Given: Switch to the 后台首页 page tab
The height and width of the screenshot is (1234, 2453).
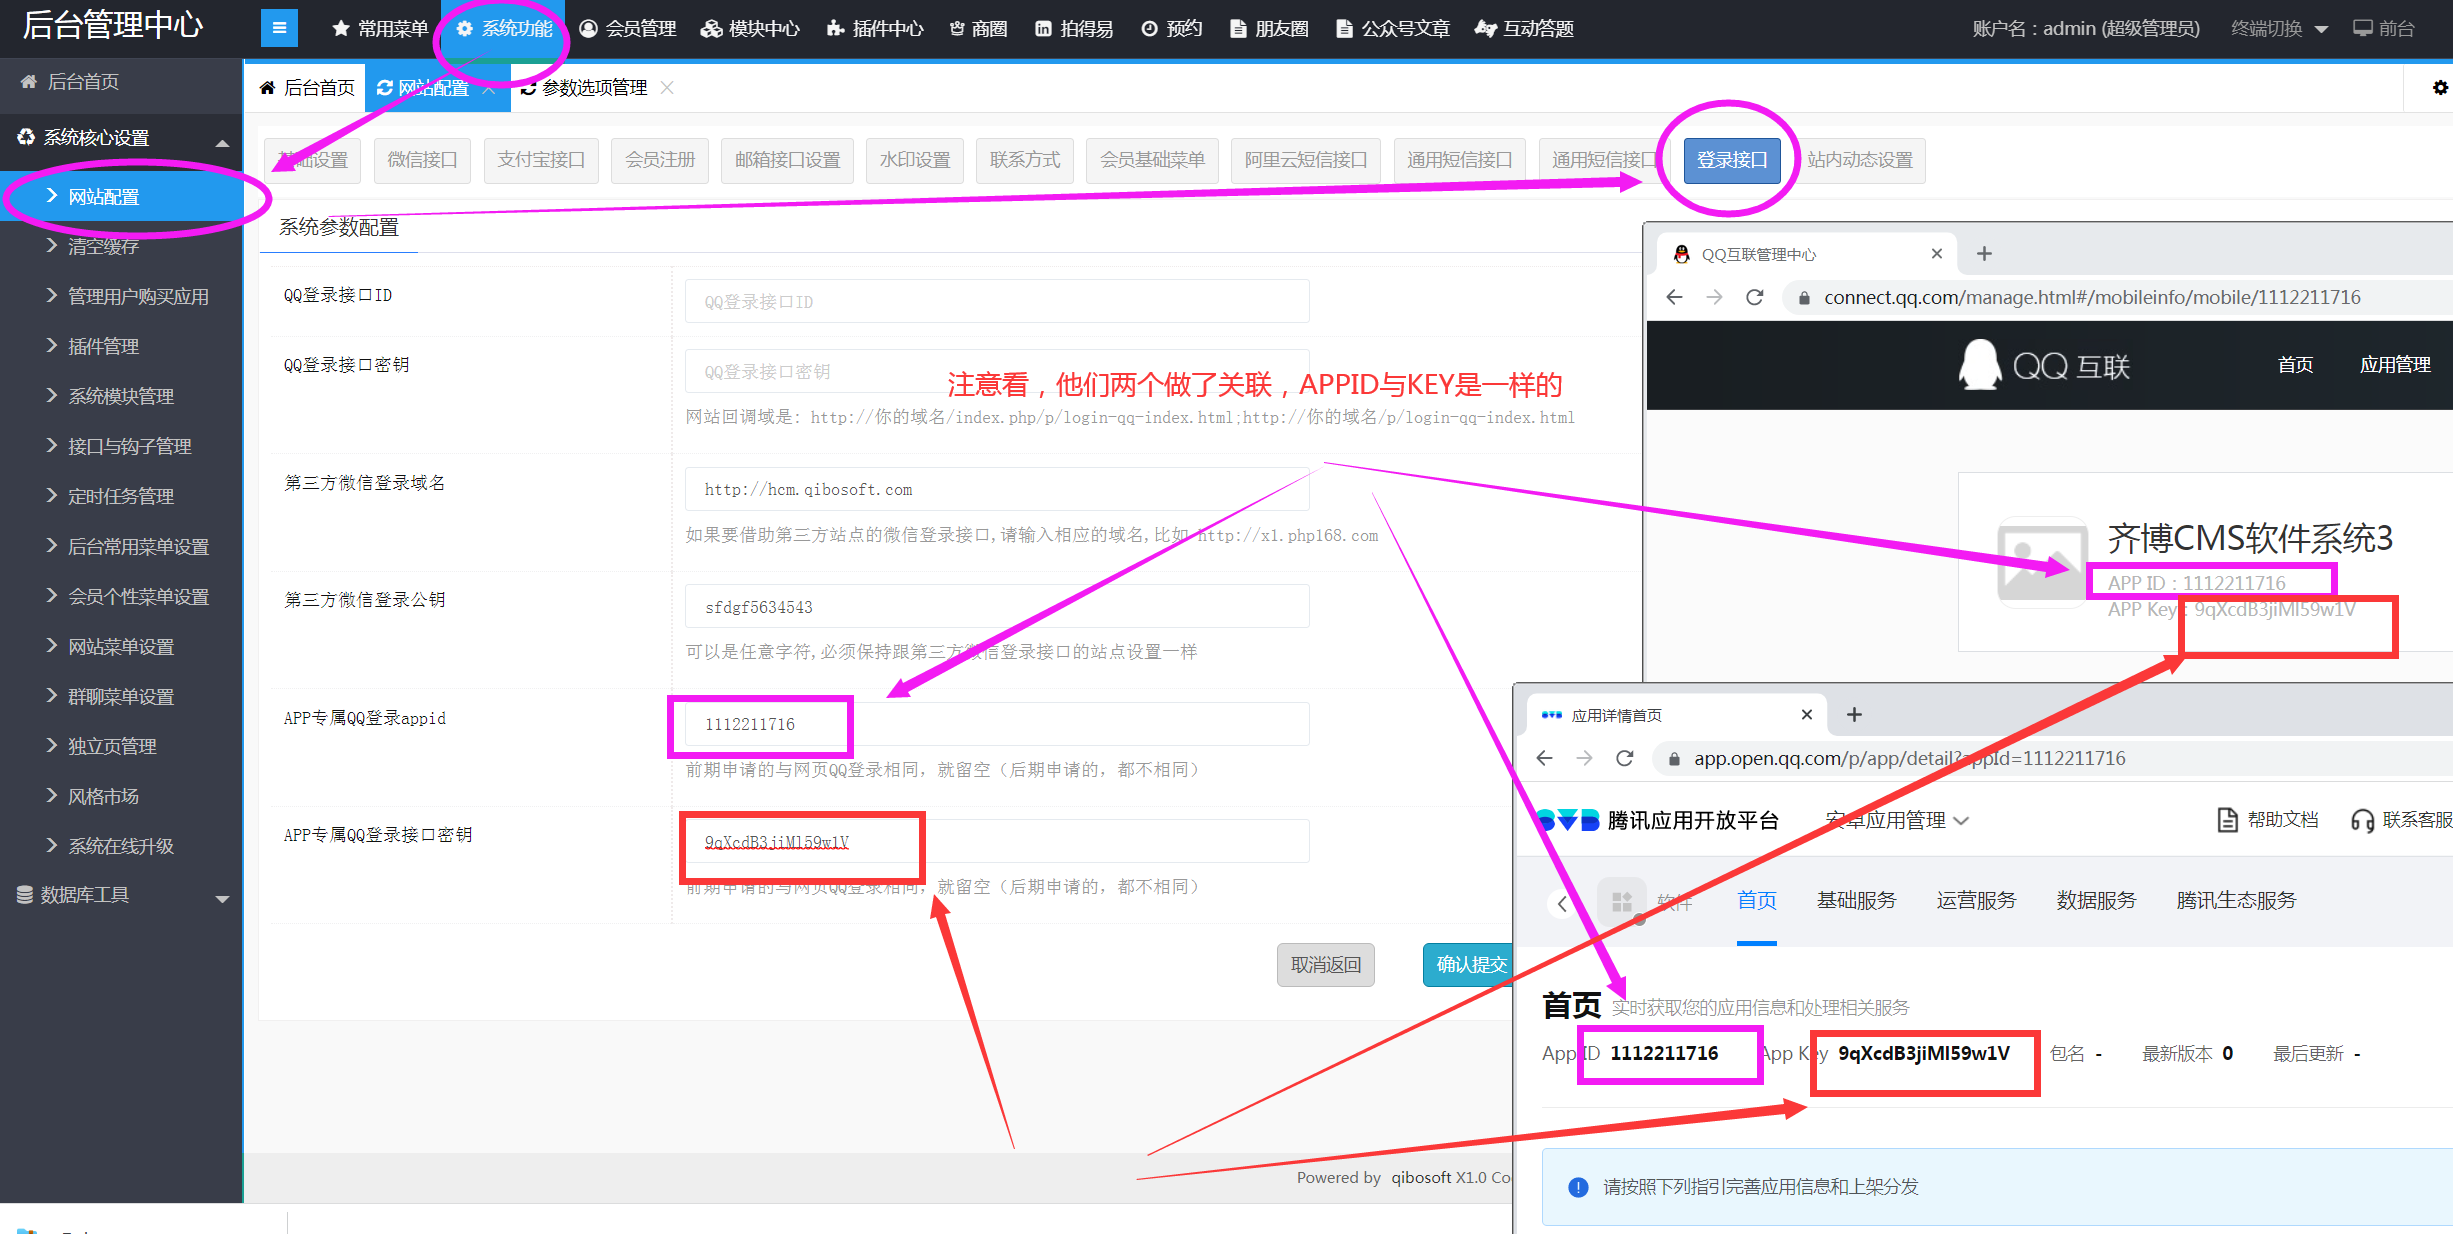Looking at the screenshot, I should coord(307,88).
